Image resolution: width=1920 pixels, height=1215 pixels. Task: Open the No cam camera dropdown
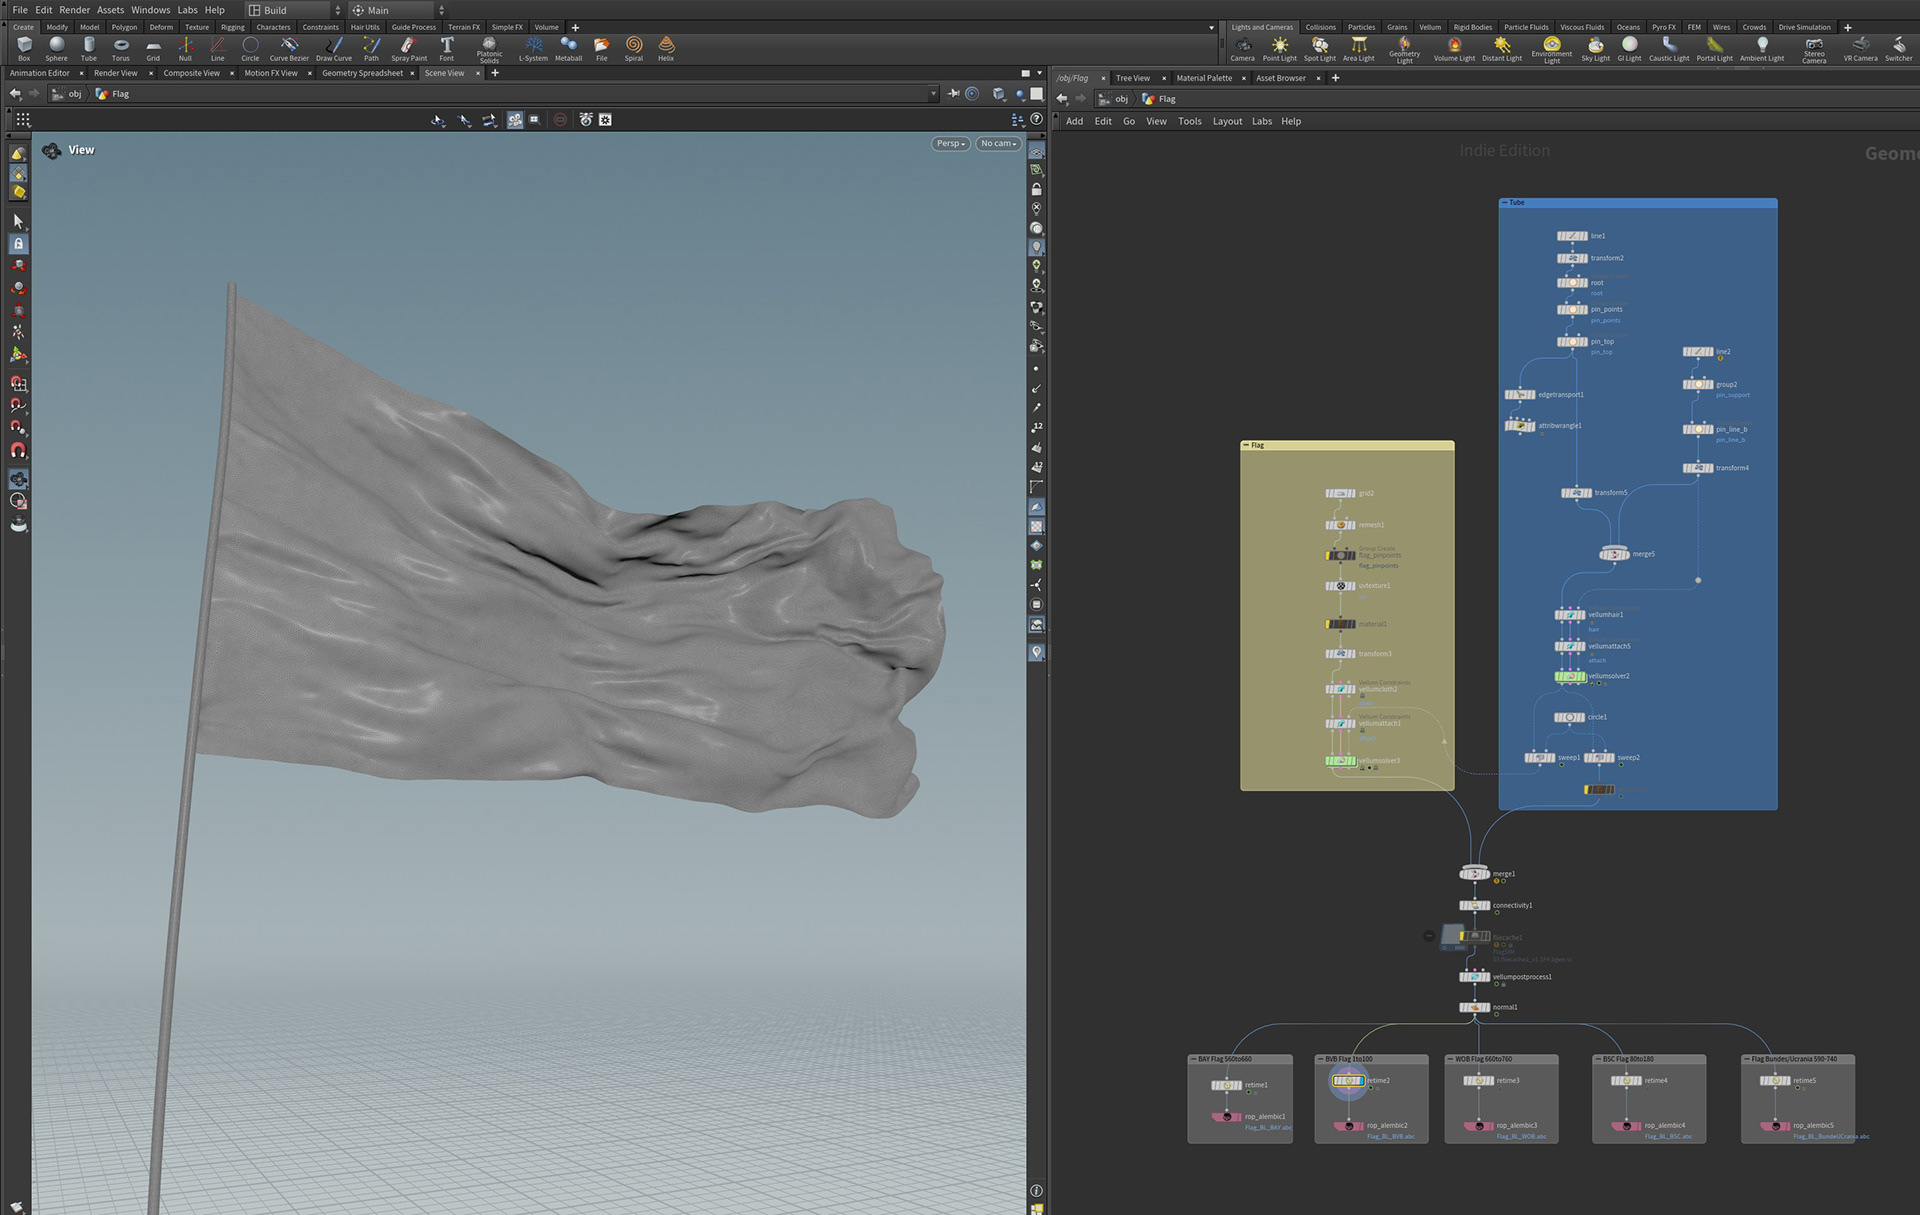(997, 144)
